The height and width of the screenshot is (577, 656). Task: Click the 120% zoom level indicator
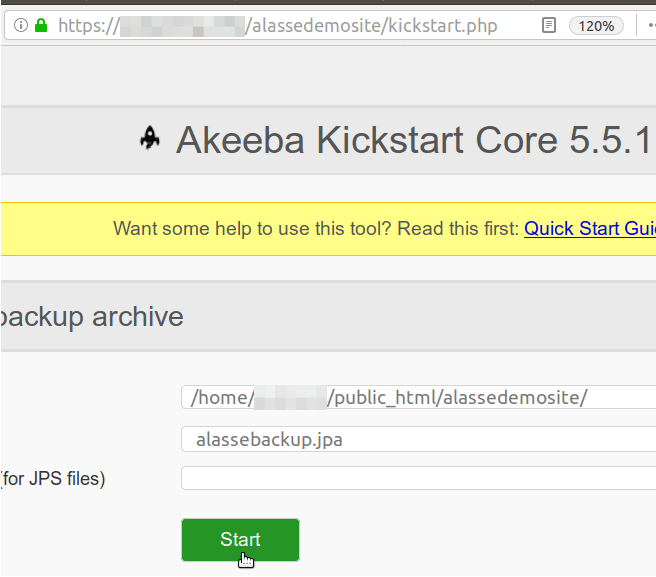coord(596,26)
